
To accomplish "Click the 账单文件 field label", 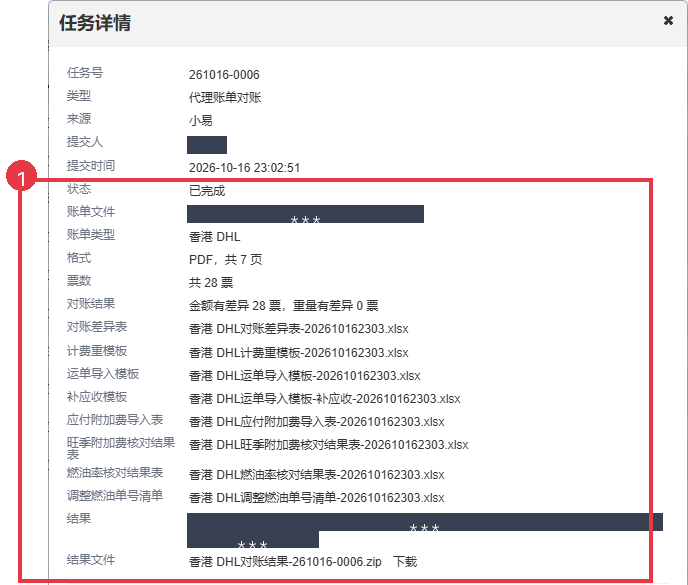I will (x=91, y=212).
